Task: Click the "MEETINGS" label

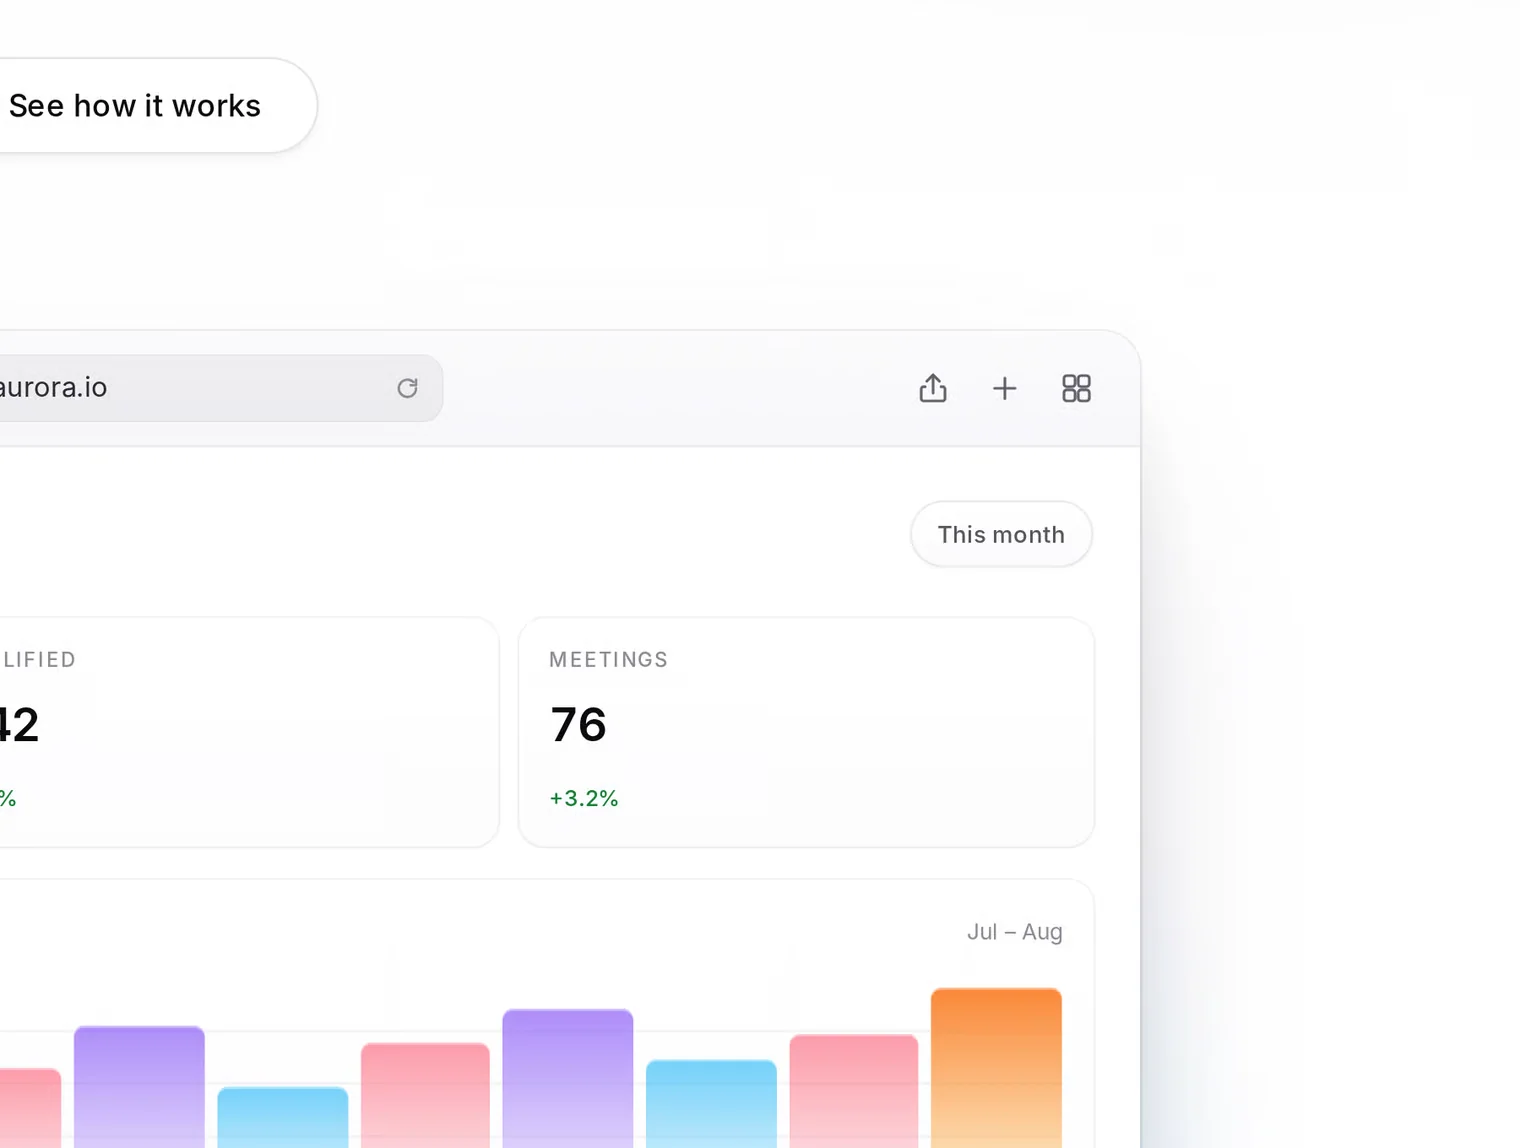Action: pyautogui.click(x=608, y=660)
